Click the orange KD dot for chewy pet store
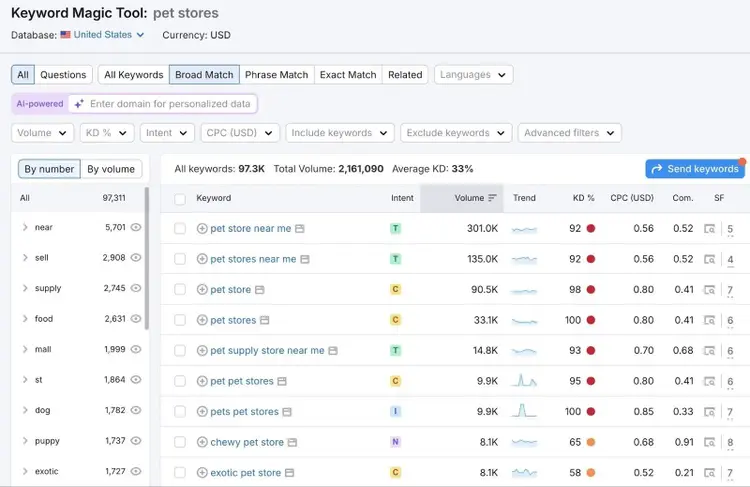The image size is (750, 487). [x=591, y=442]
